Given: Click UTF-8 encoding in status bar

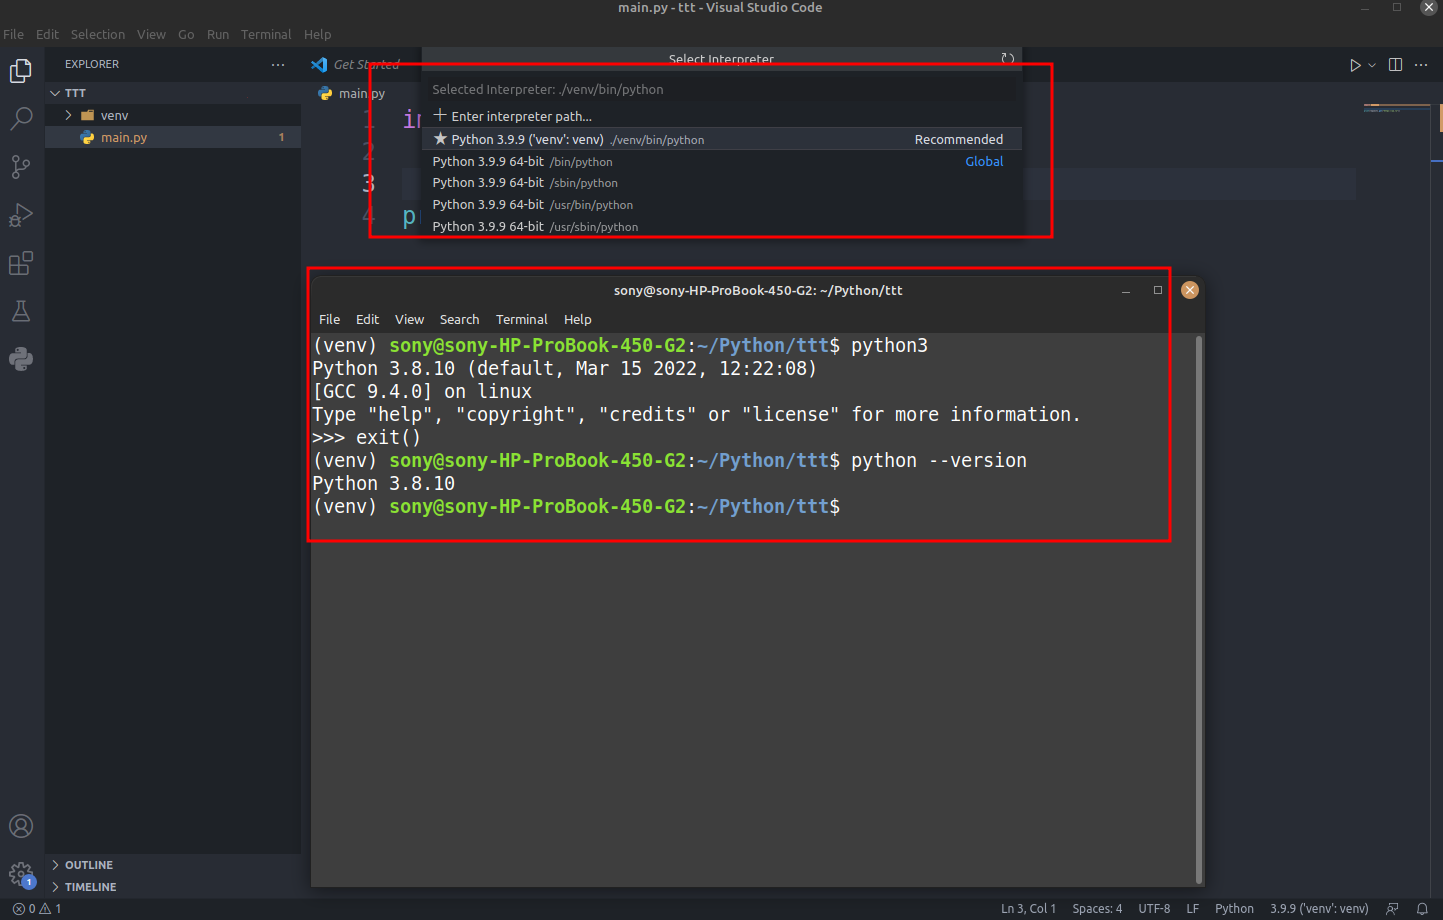Looking at the screenshot, I should (1154, 909).
